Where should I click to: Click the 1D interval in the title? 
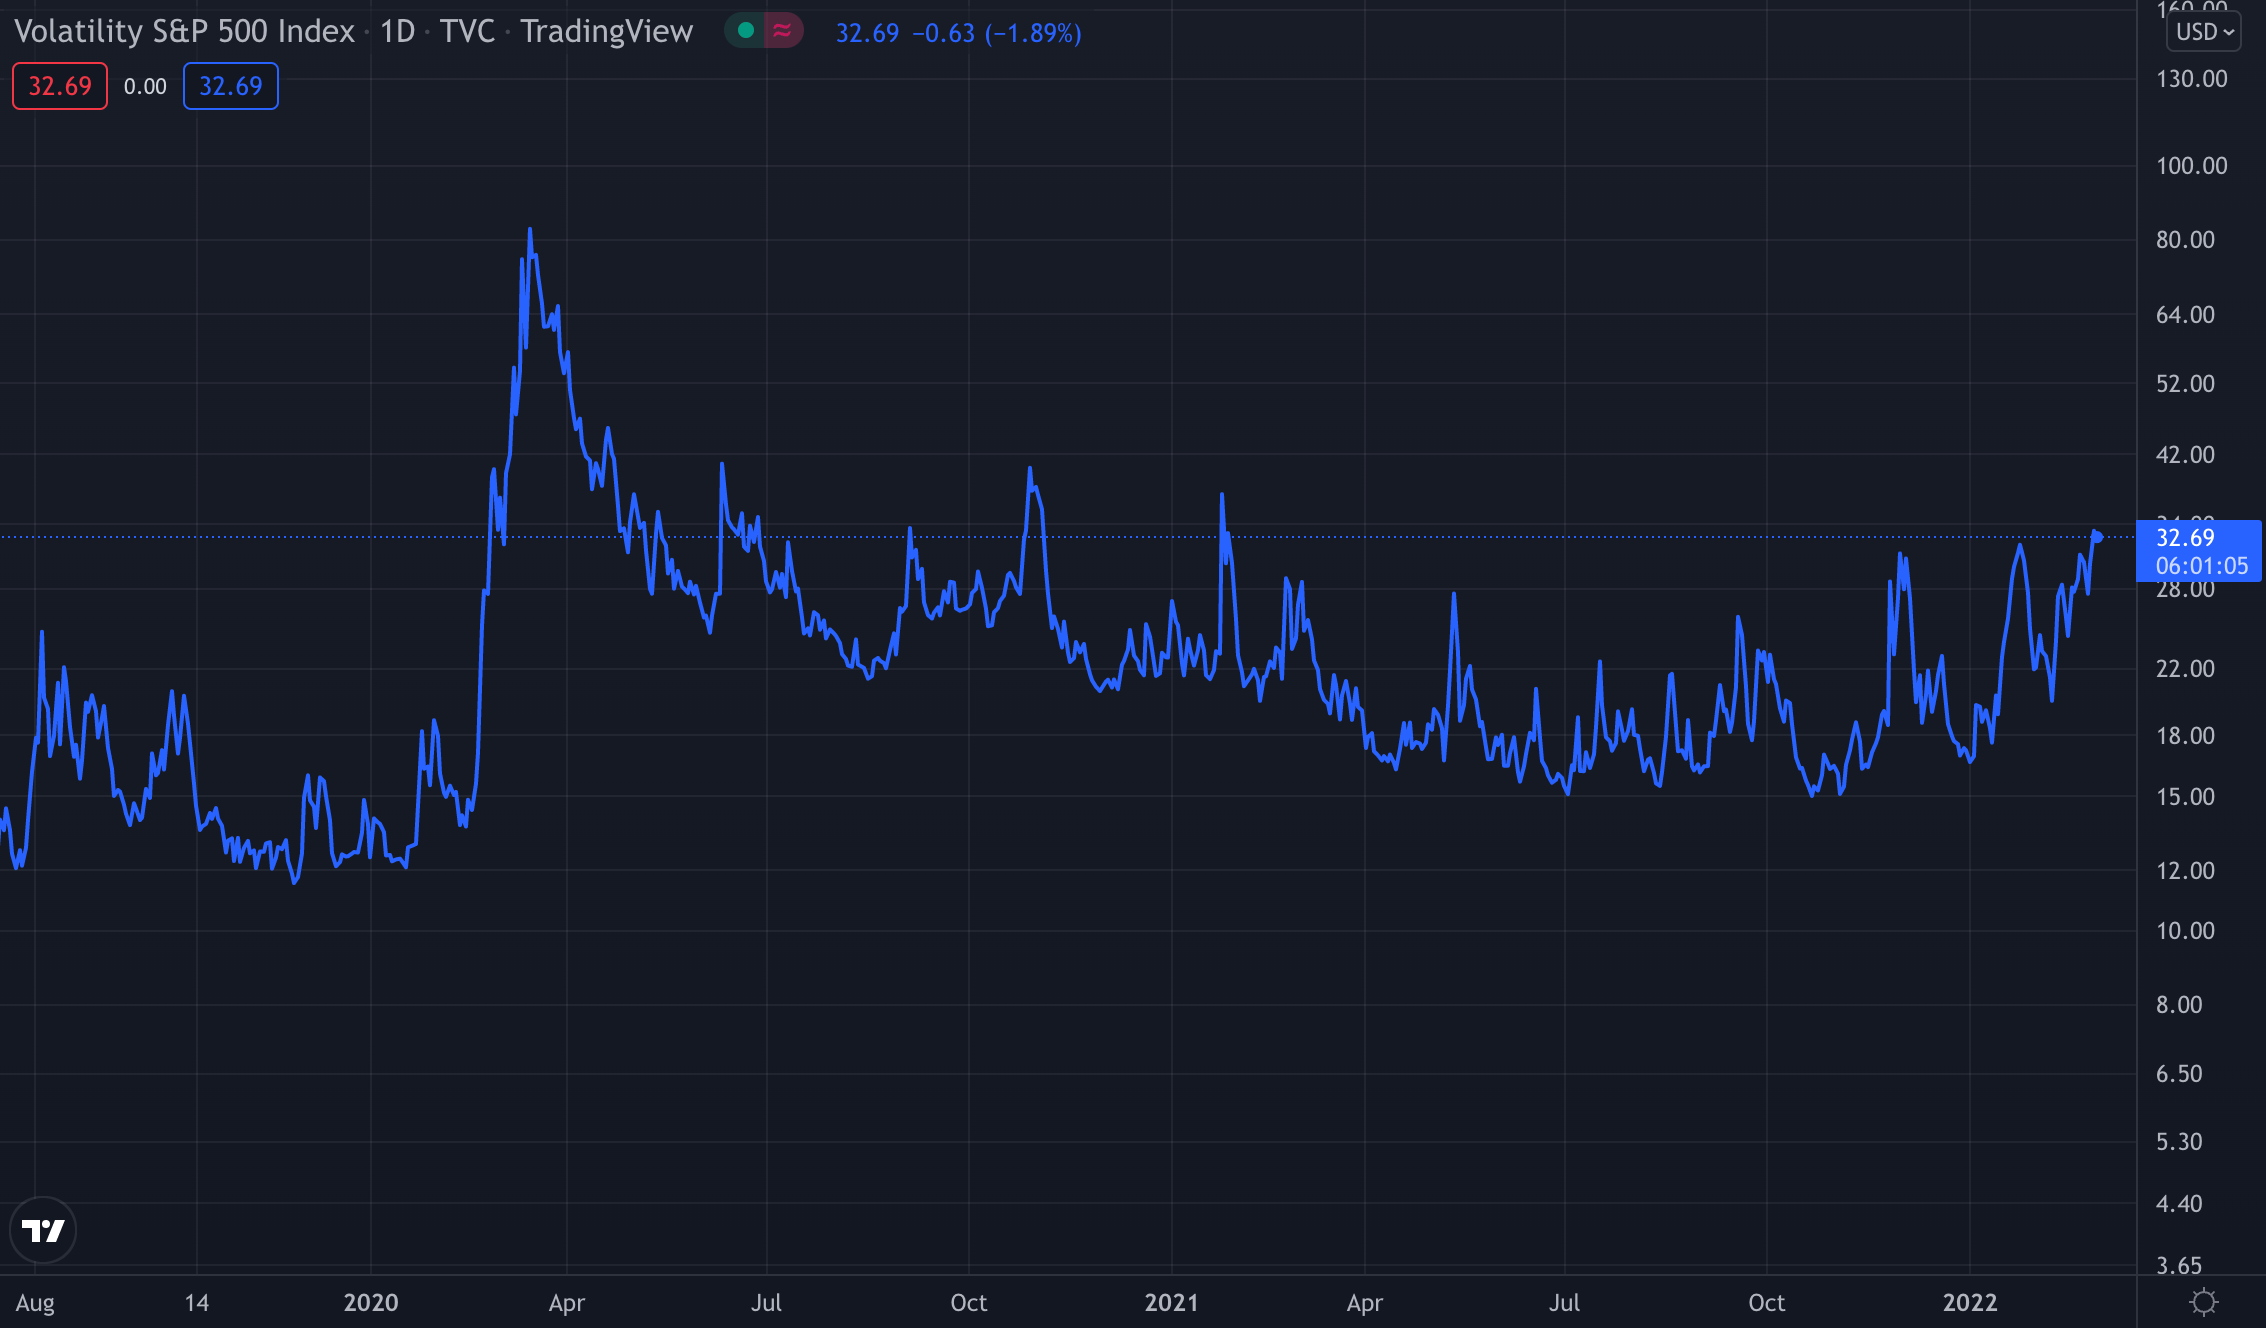point(397,32)
